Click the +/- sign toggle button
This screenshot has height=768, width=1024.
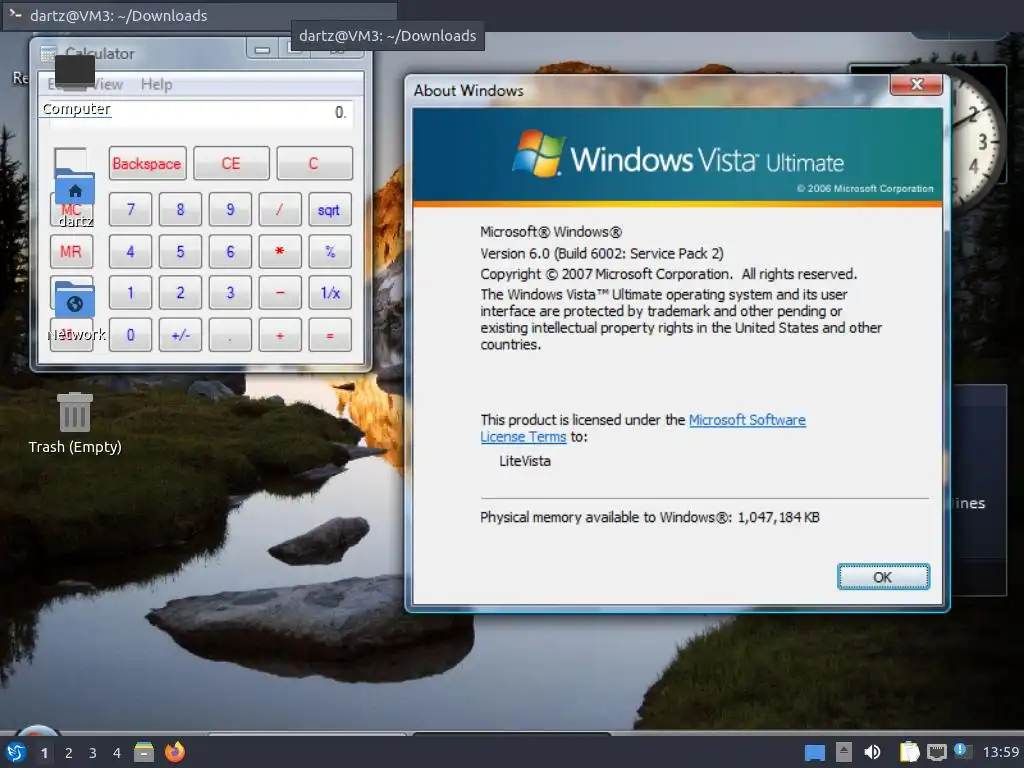coord(180,335)
